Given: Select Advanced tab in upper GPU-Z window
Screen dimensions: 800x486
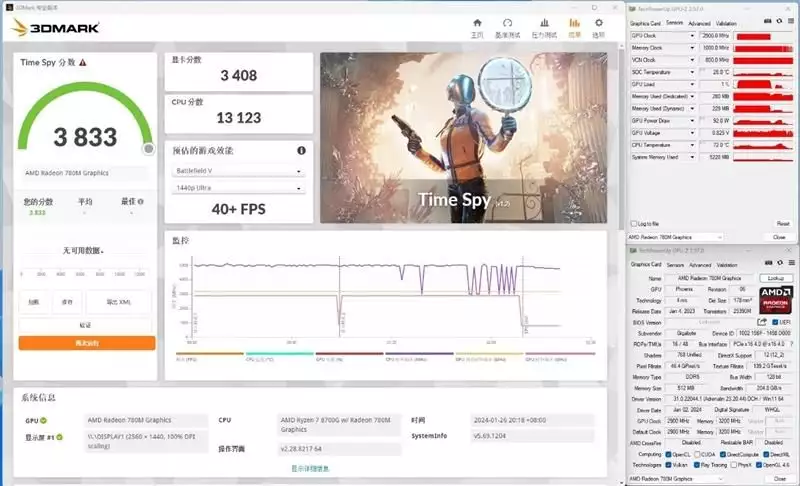Looking at the screenshot, I should click(x=699, y=23).
